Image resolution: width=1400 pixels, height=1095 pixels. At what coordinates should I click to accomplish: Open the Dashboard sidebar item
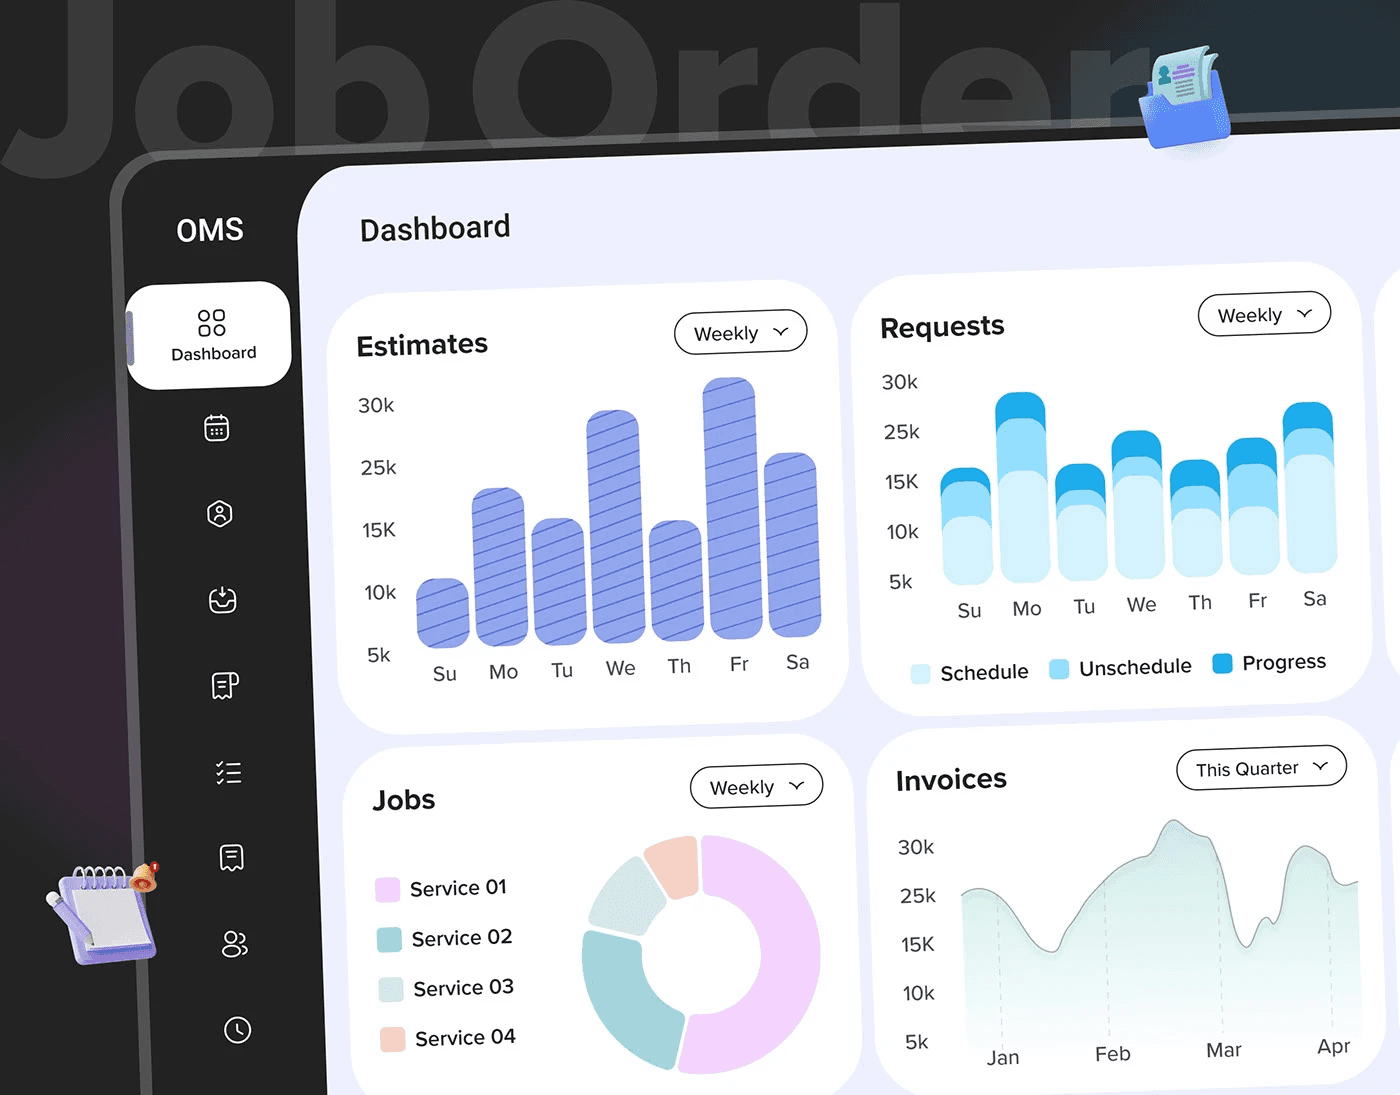click(209, 336)
